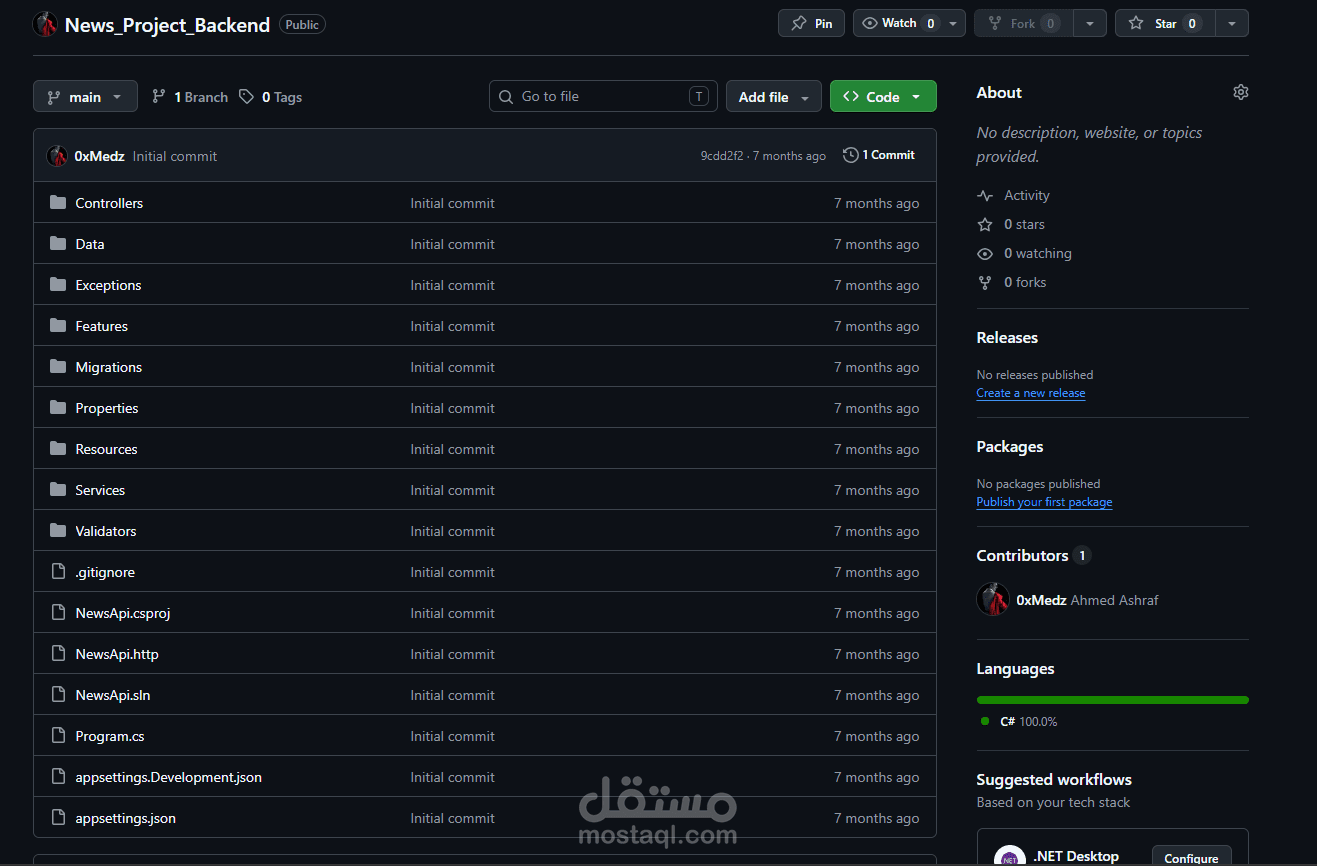Click the Validators folder icon
The width and height of the screenshot is (1317, 866).
[x=58, y=531]
